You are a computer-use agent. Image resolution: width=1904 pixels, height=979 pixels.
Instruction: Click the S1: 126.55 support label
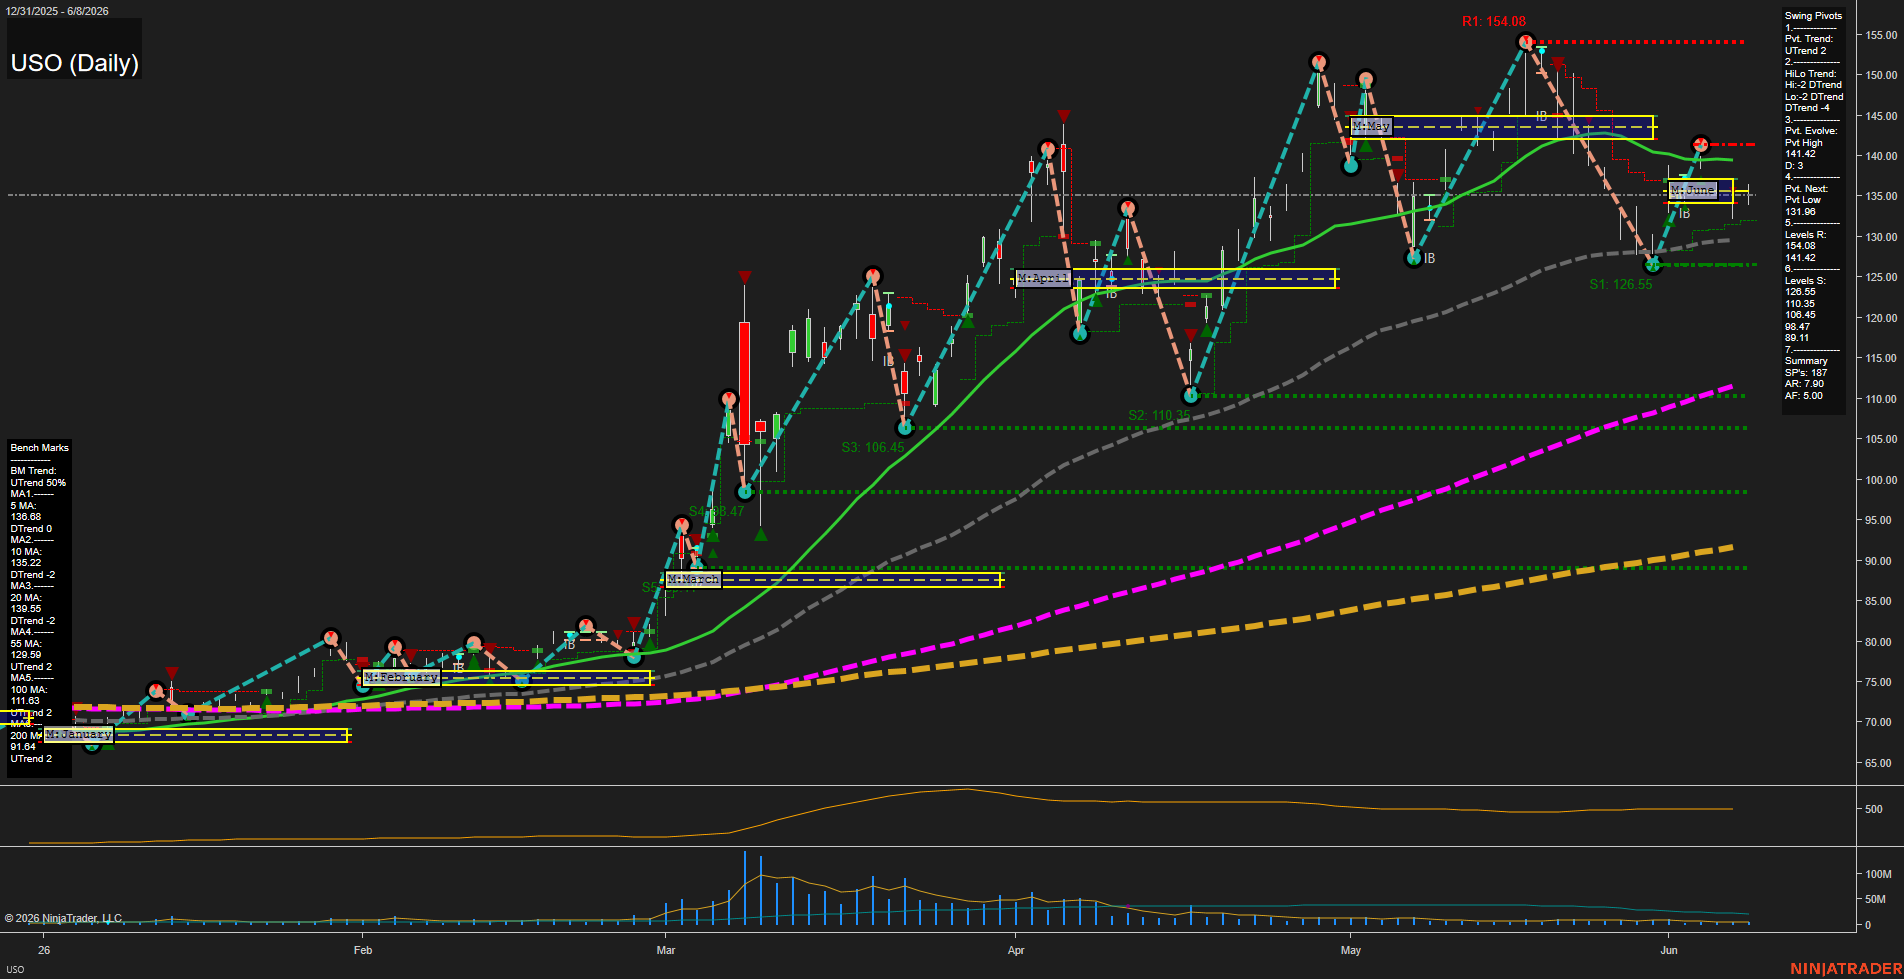1621,285
